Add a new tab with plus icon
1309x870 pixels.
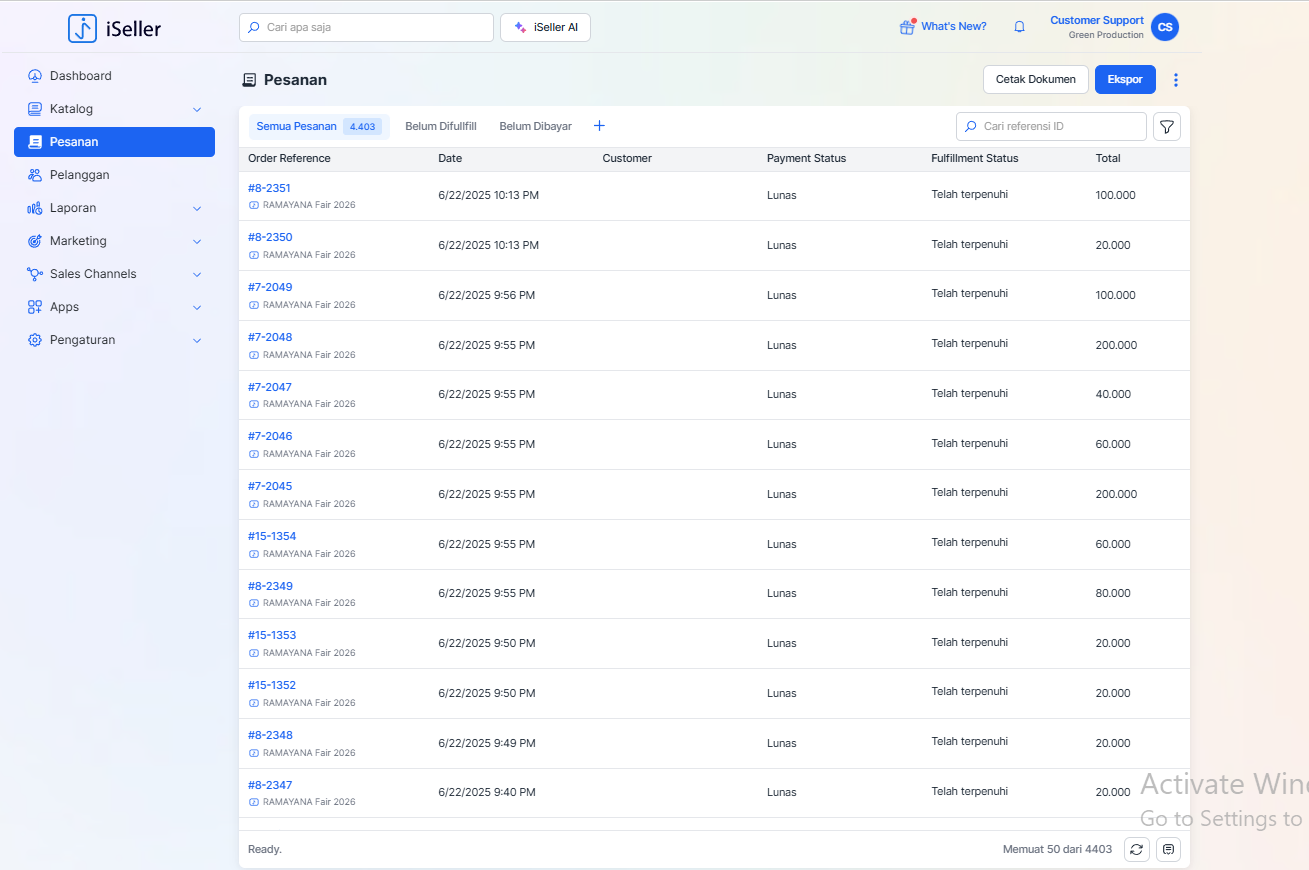(x=599, y=126)
